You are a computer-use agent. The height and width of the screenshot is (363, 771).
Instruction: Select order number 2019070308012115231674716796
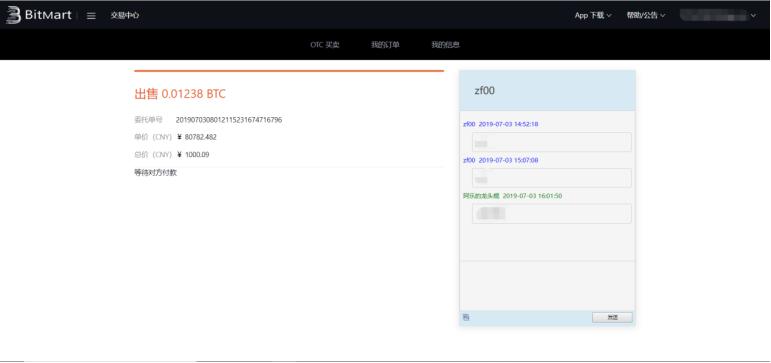click(x=229, y=120)
